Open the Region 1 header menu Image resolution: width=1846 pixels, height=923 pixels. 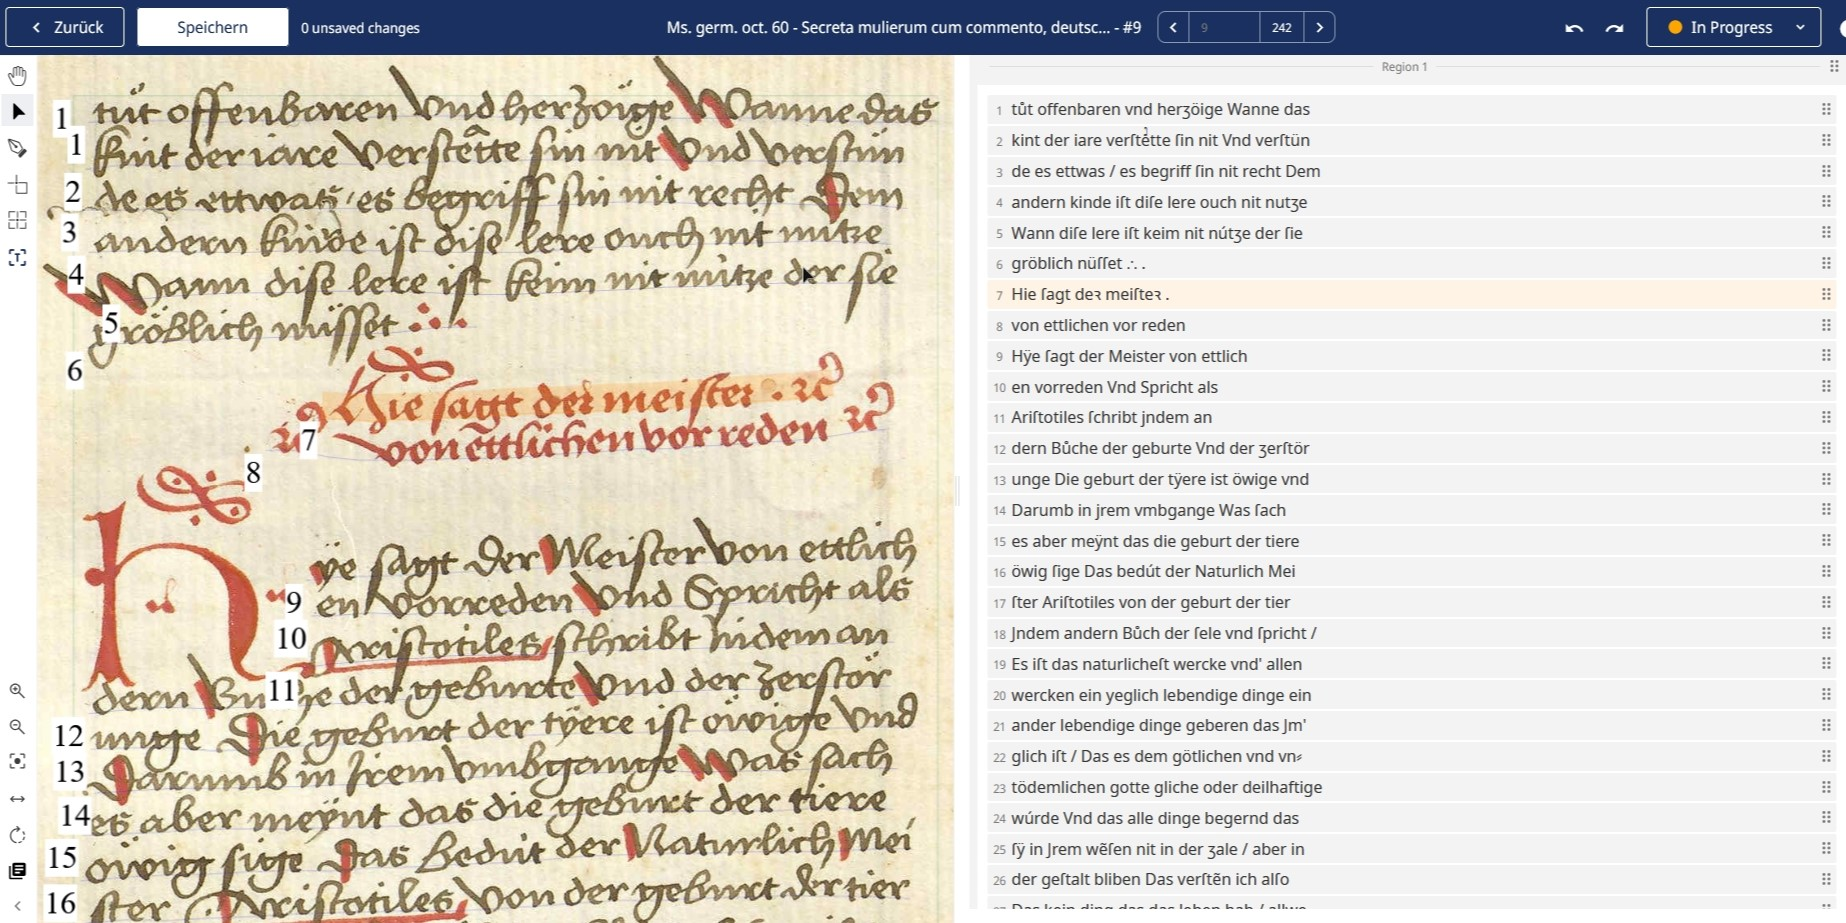coord(1833,66)
